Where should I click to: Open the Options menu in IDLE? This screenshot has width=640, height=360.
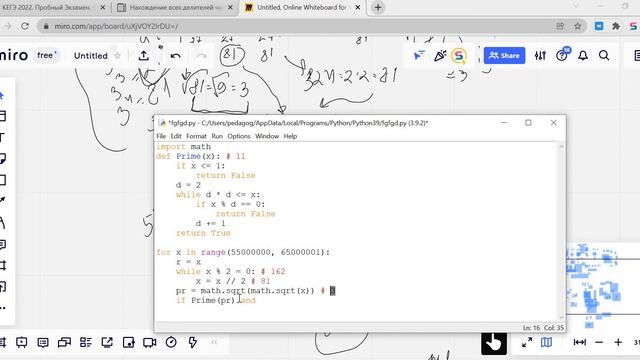(x=239, y=136)
